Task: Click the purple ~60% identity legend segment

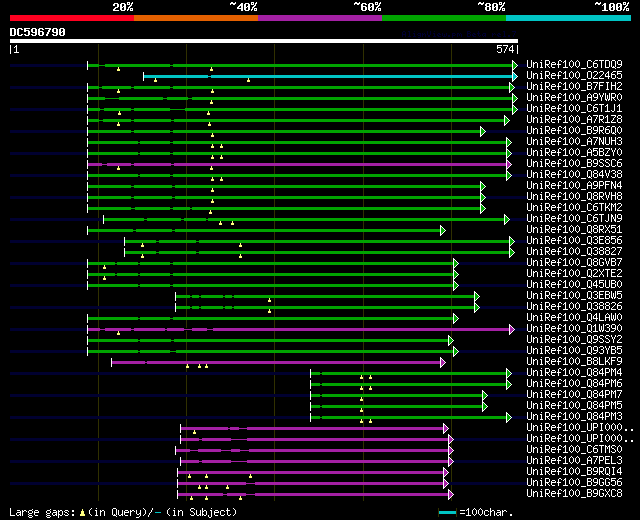Action: coord(320,18)
